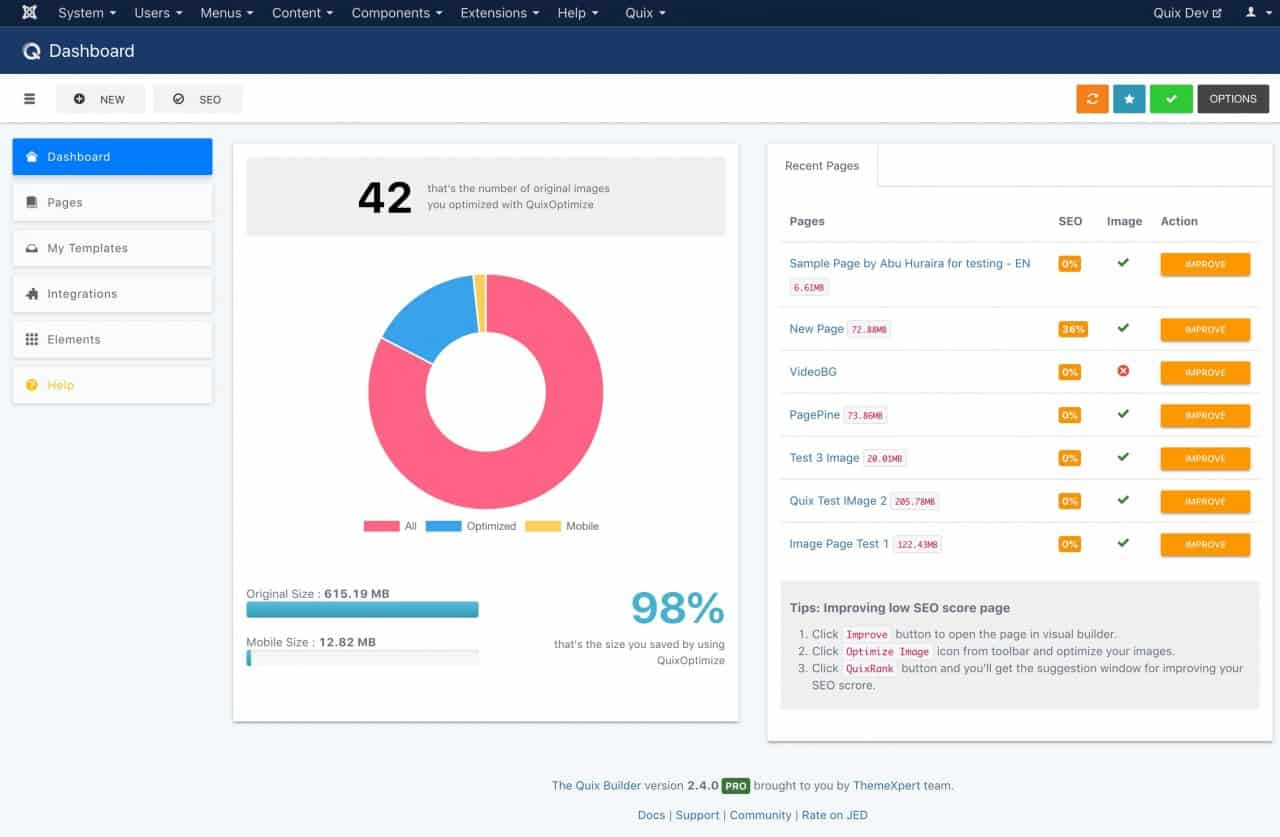1280x837 pixels.
Task: Toggle the Optimized legend entry
Action: click(471, 526)
